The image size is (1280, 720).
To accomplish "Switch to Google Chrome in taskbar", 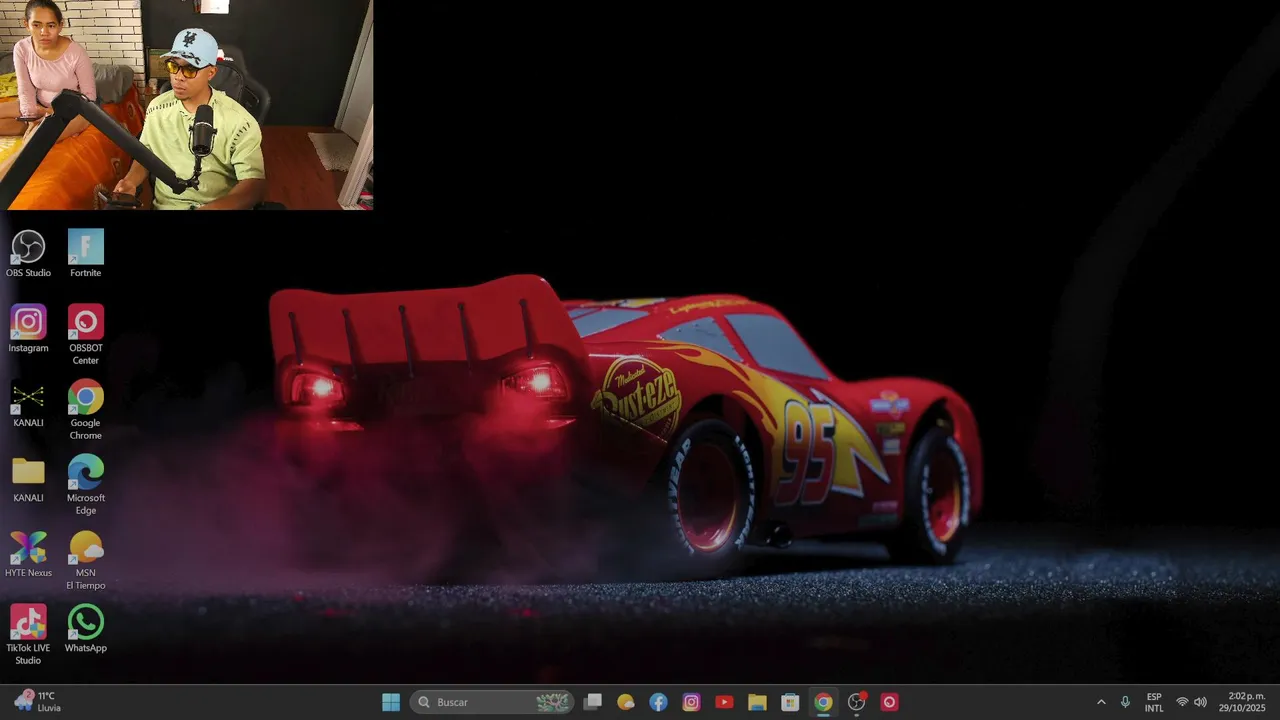I will pos(823,702).
